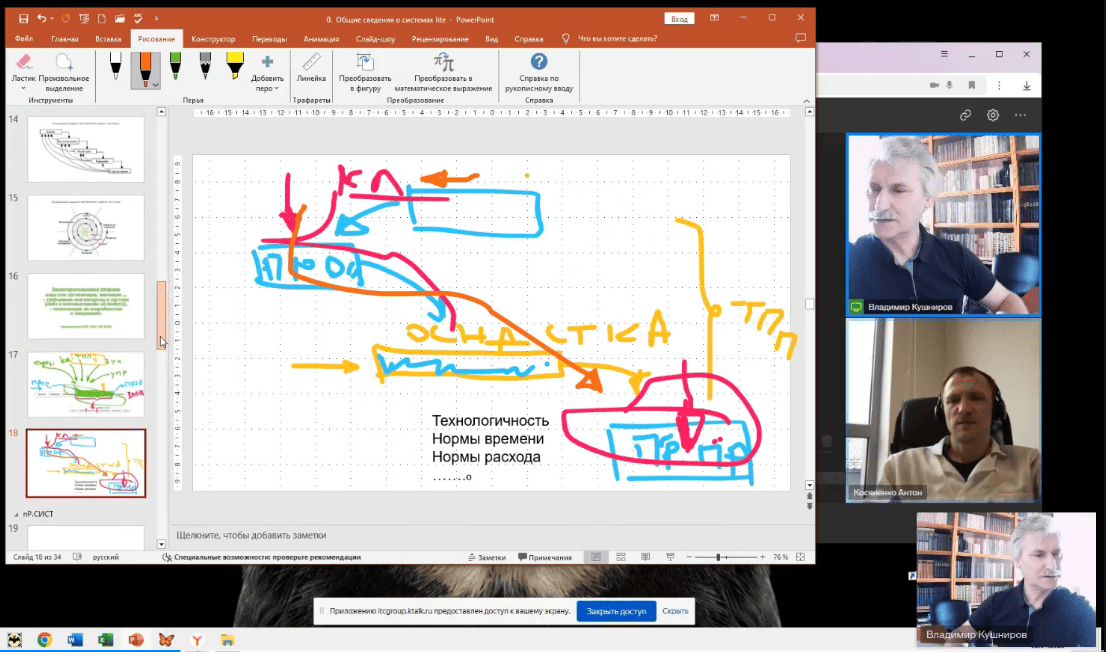Viewport: 1106px width, 652px height.
Task: Open Ink Help (Справка по рукописному вводу)
Action: coord(539,66)
